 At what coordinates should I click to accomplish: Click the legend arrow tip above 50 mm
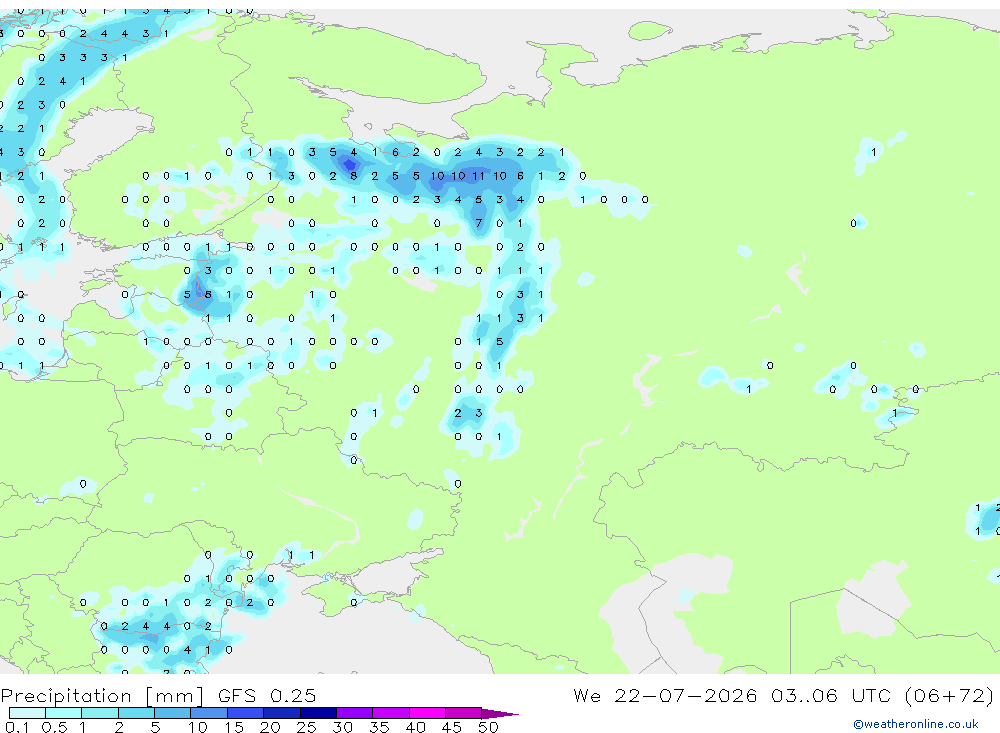coord(501,713)
